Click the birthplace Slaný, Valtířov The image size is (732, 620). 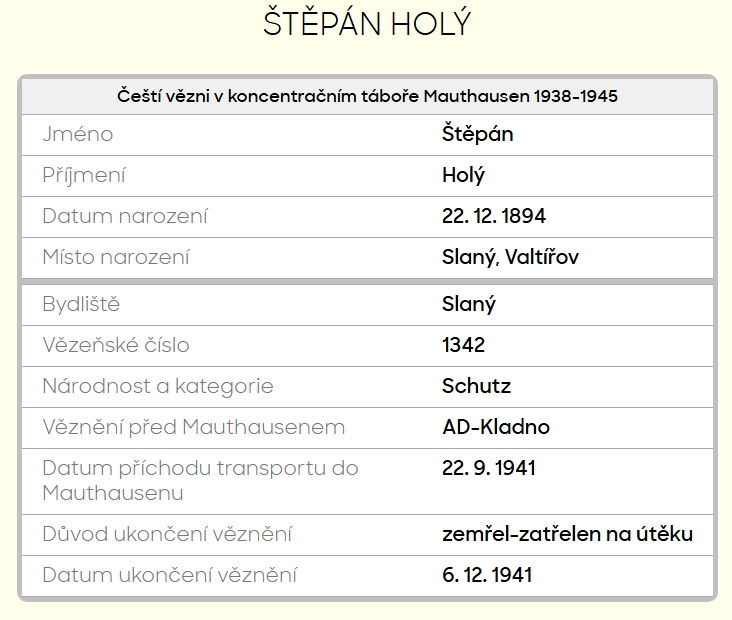[x=510, y=257]
